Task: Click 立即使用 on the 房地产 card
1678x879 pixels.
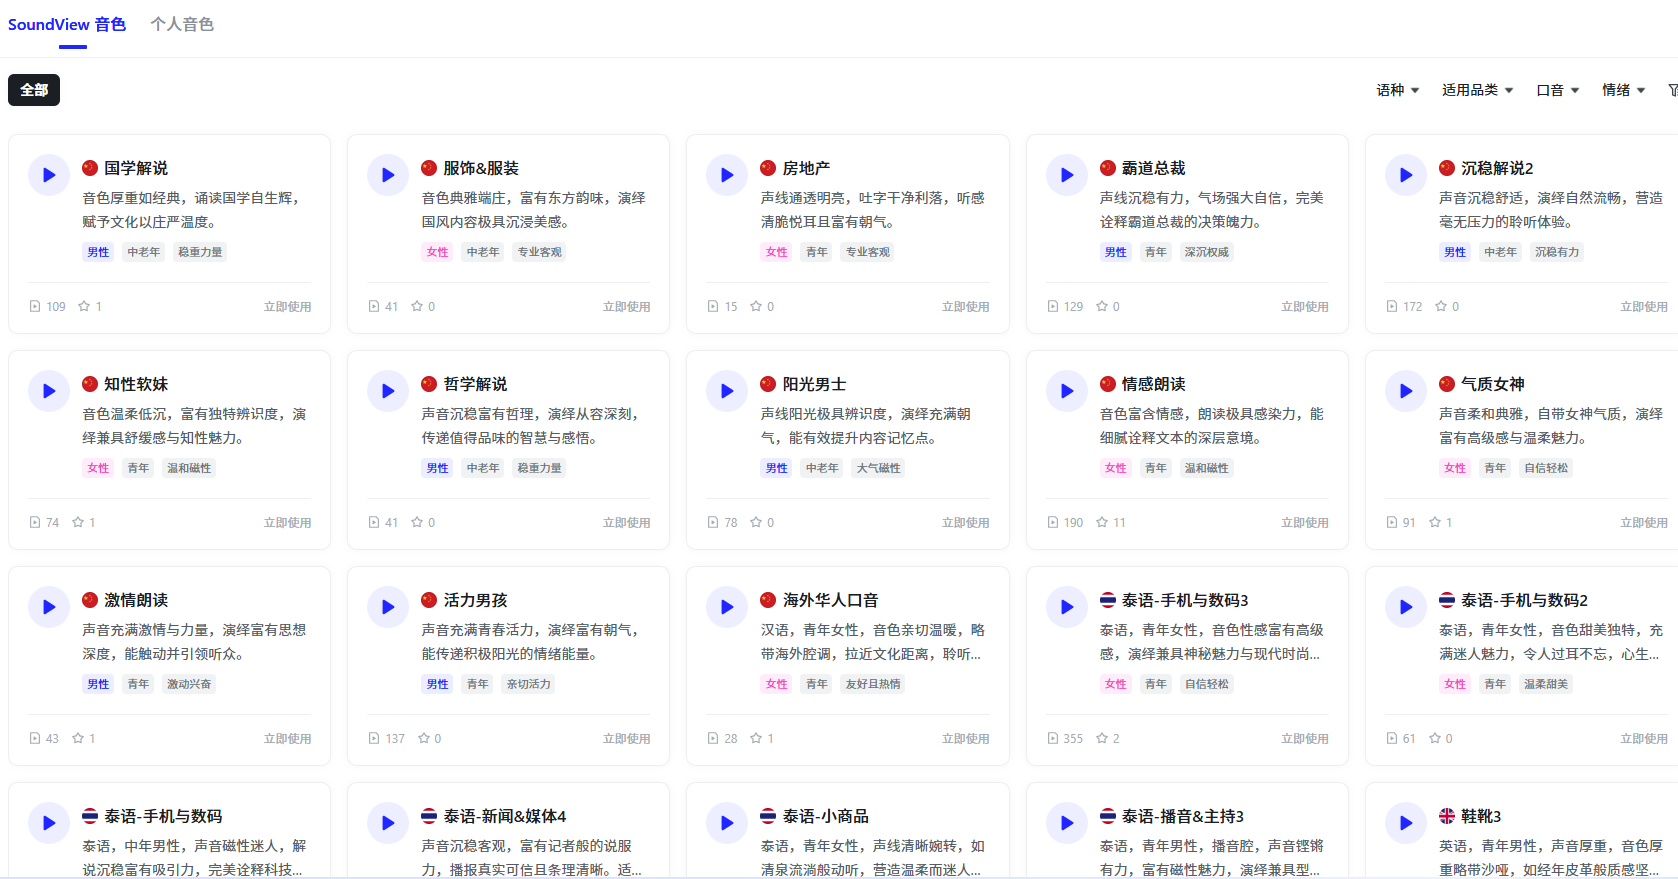Action: (x=965, y=307)
